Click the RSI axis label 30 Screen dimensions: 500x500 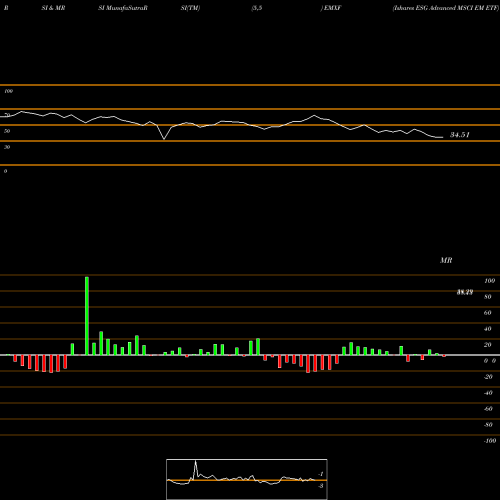(7, 147)
